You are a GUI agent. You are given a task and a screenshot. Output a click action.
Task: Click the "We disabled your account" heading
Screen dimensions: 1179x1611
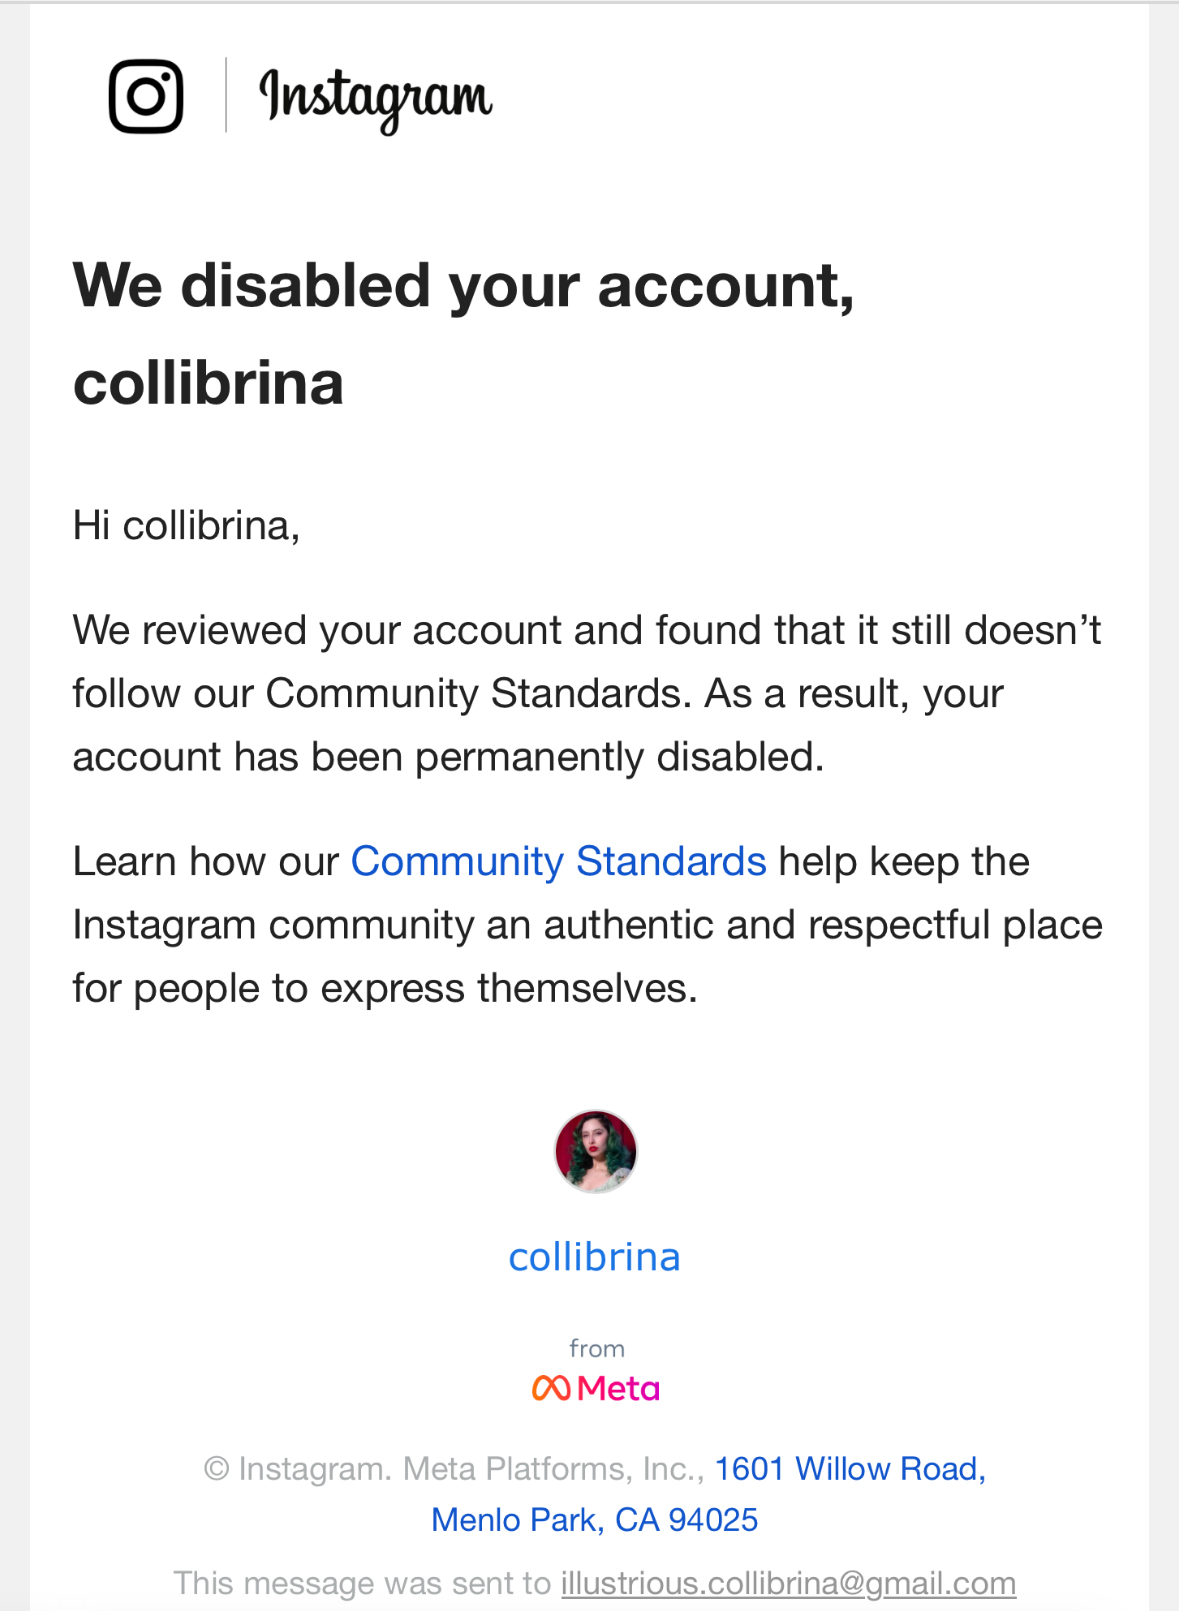tap(463, 286)
